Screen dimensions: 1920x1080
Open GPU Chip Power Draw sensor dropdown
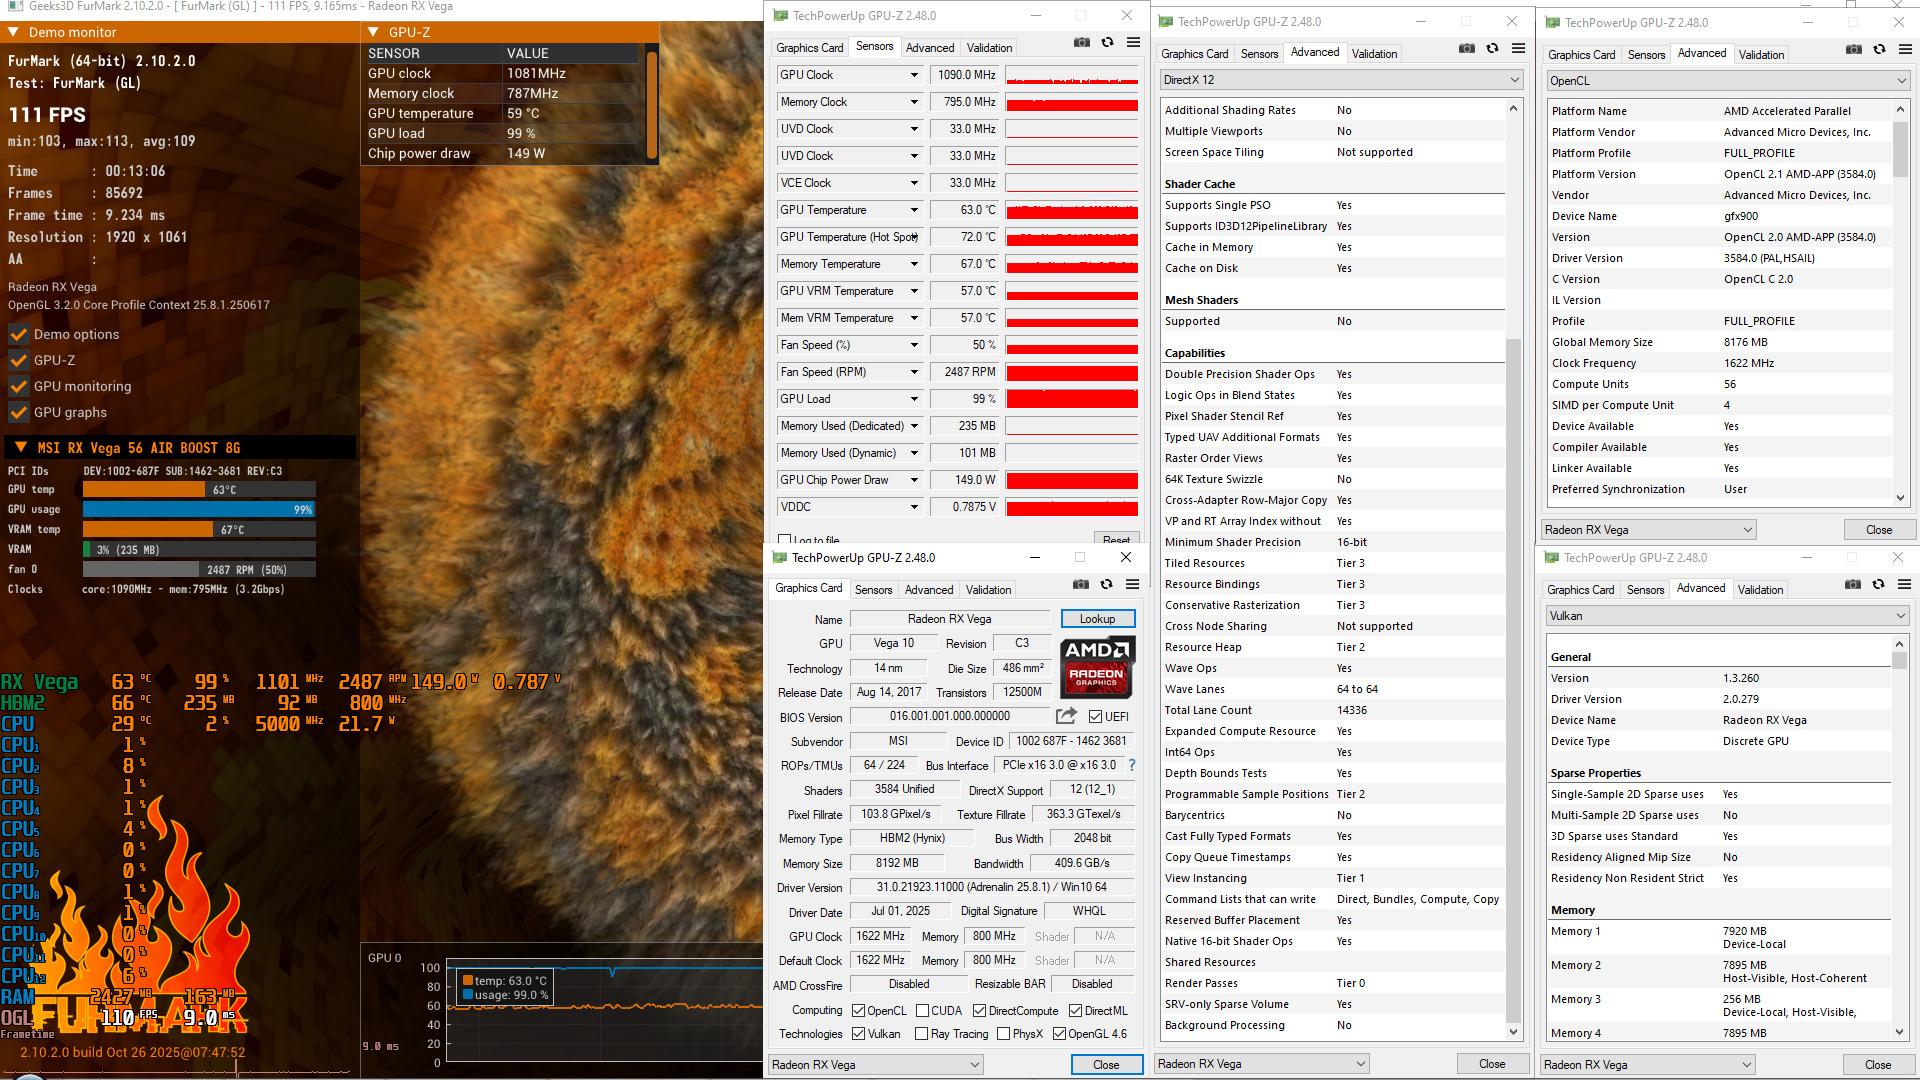point(913,480)
